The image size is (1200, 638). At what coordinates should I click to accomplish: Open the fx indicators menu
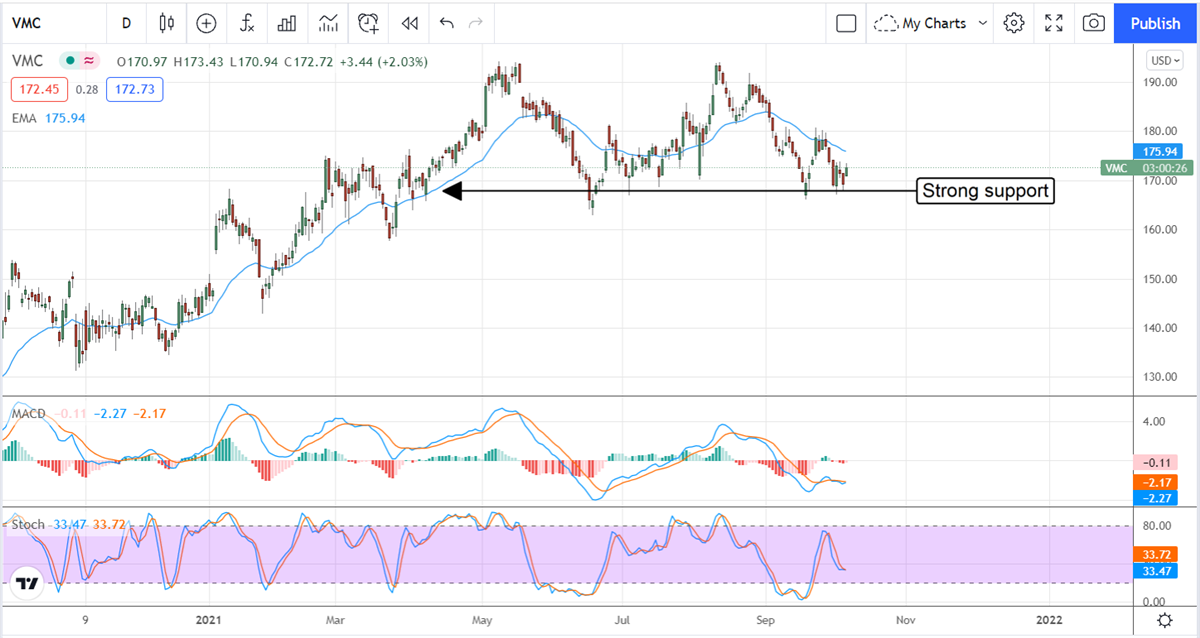[x=247, y=22]
